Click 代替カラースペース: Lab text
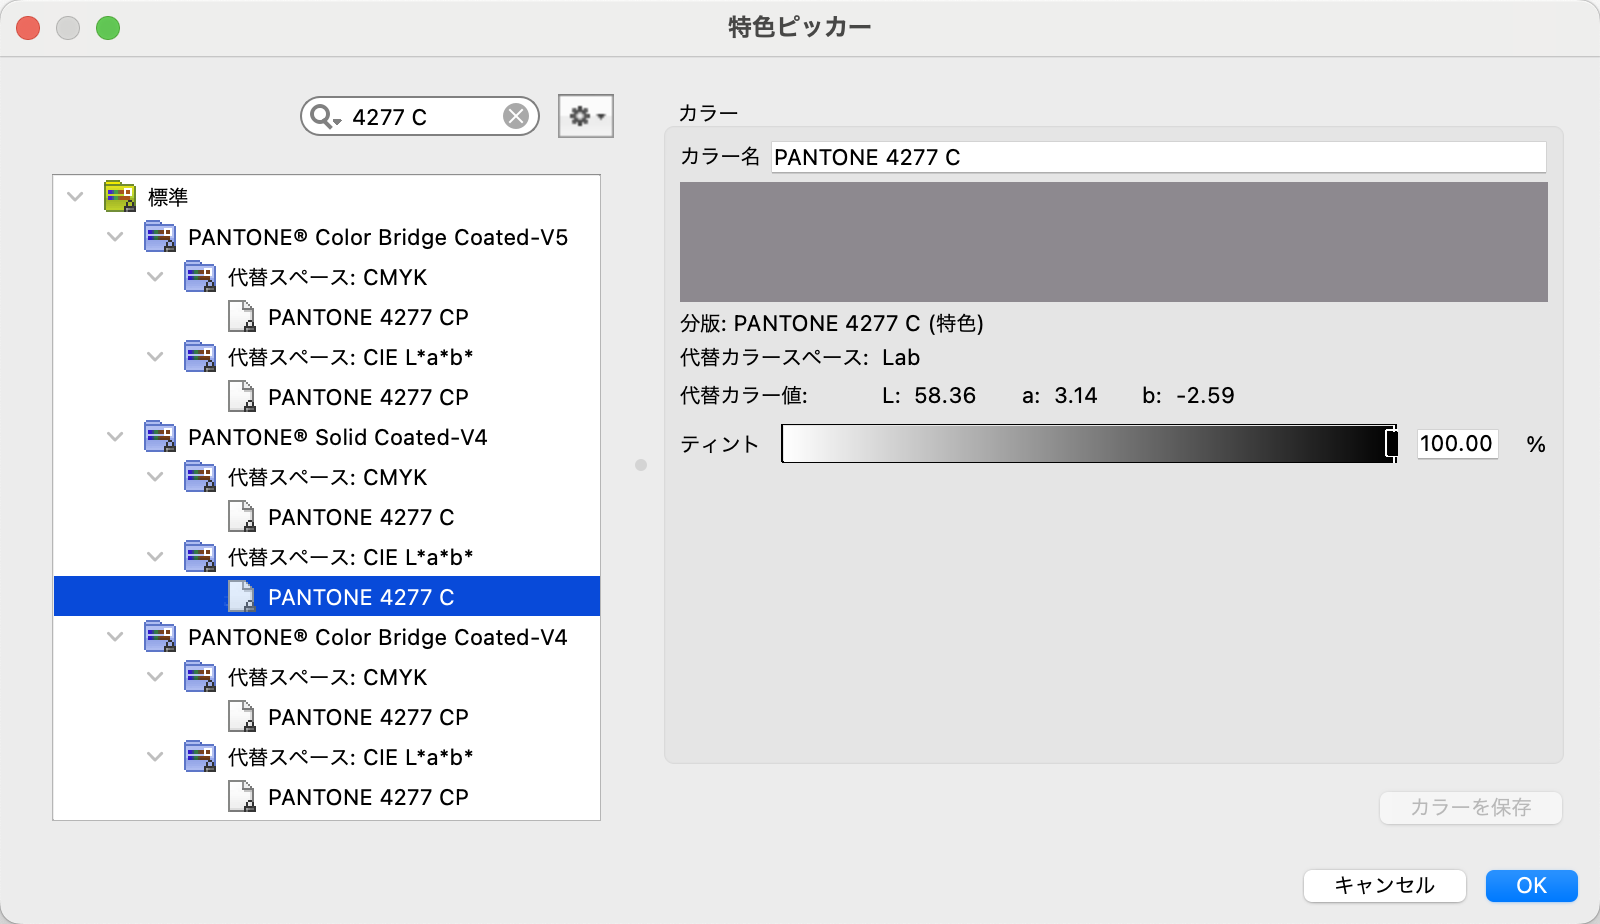This screenshot has height=924, width=1600. click(800, 358)
